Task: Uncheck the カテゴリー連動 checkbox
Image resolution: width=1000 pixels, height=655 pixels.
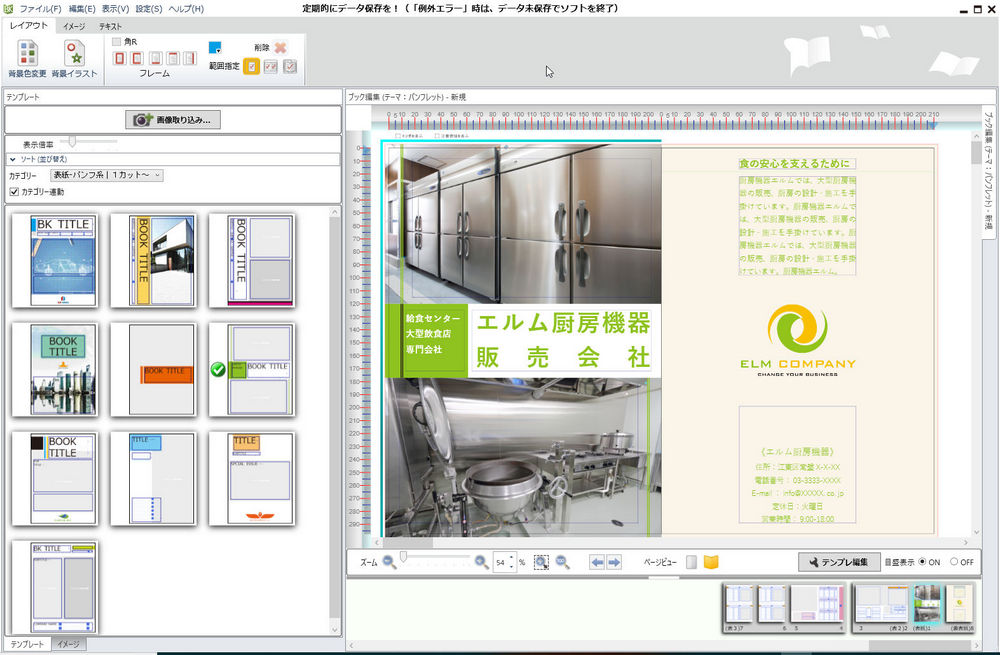Action: point(14,192)
